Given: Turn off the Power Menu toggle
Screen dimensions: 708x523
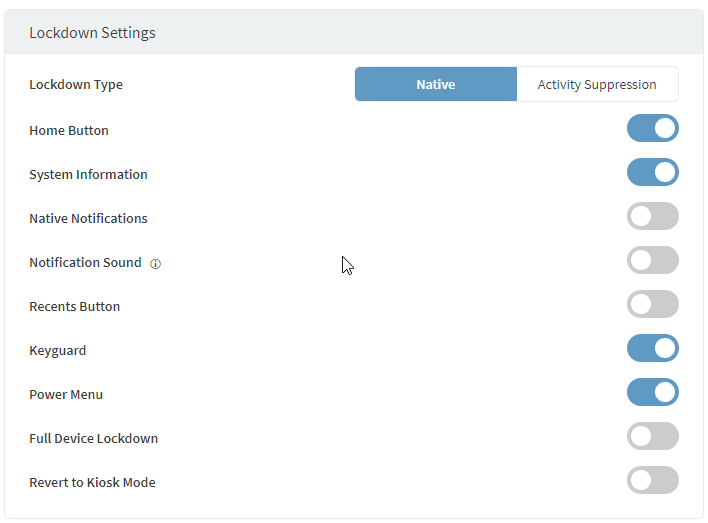Looking at the screenshot, I should tap(652, 393).
